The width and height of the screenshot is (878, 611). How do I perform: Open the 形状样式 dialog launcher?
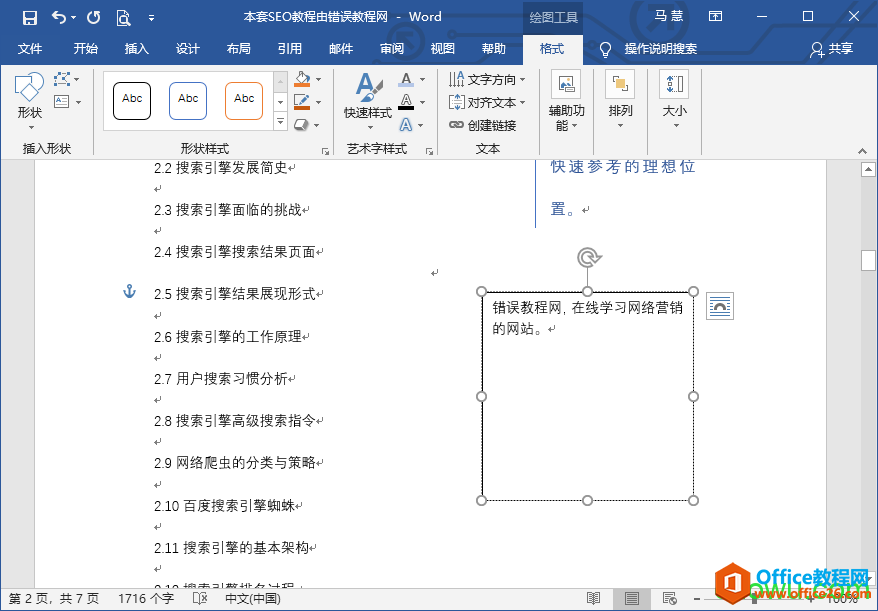click(325, 151)
